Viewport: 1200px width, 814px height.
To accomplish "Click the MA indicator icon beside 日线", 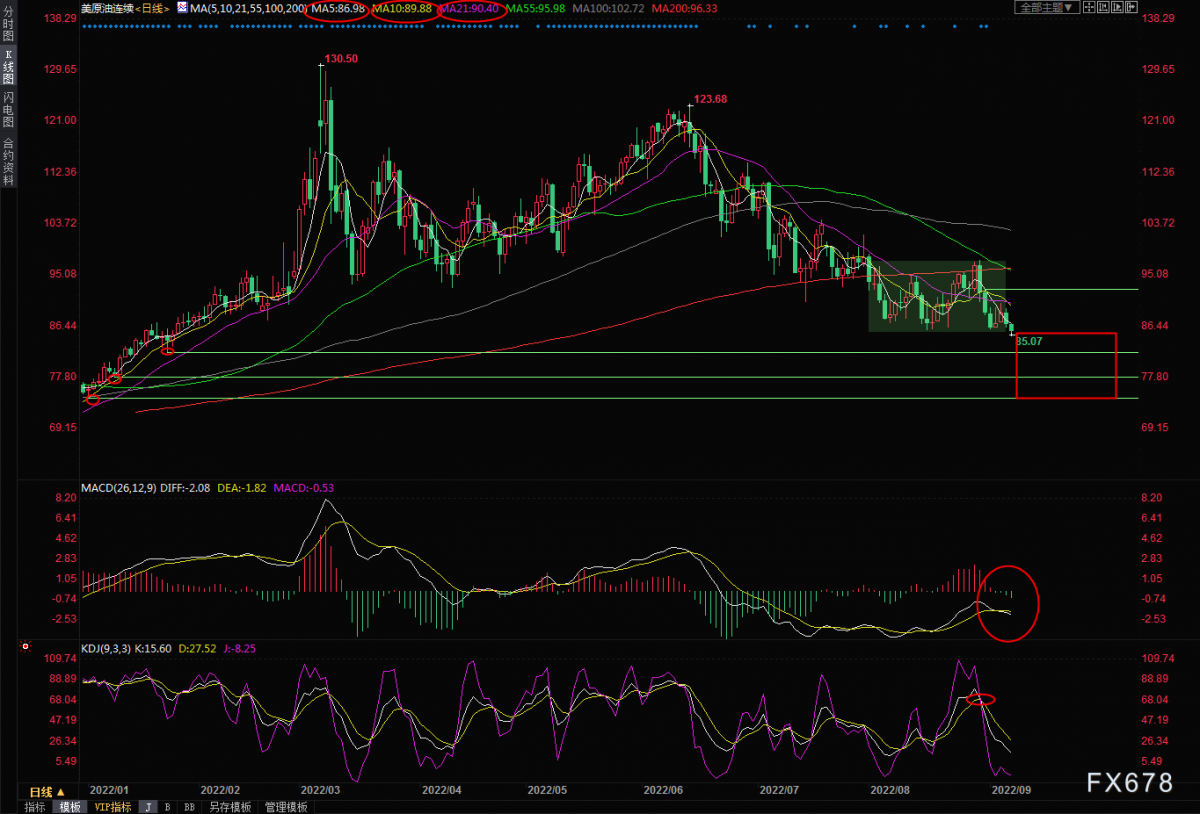I will click(181, 7).
